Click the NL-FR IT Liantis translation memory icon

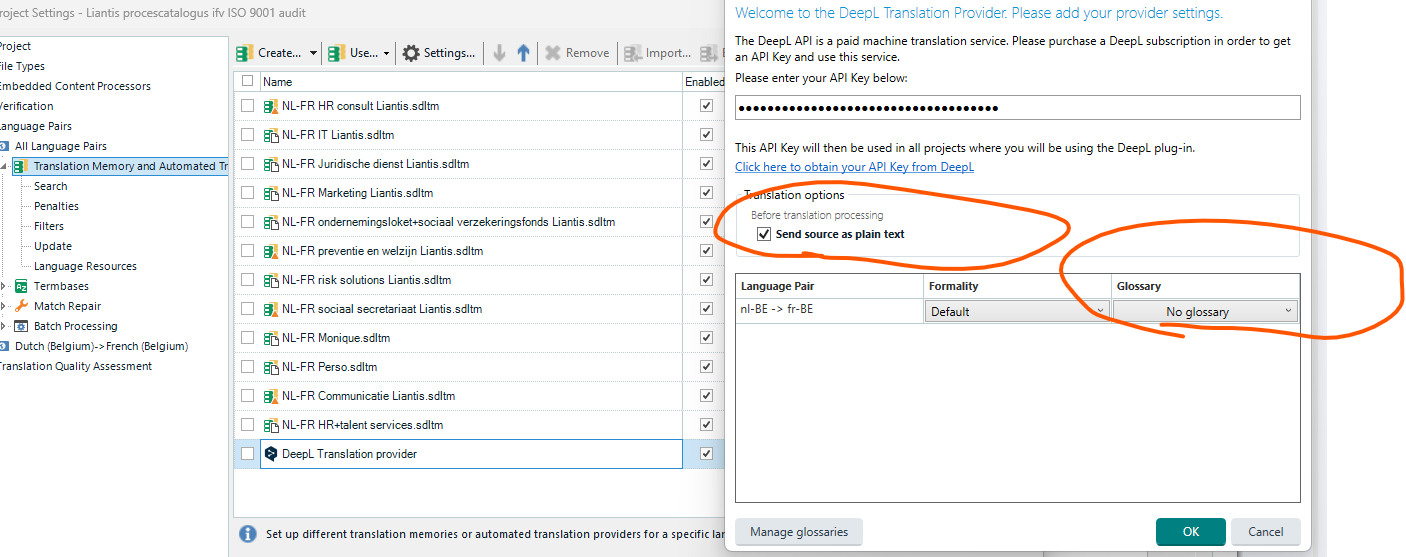(270, 135)
